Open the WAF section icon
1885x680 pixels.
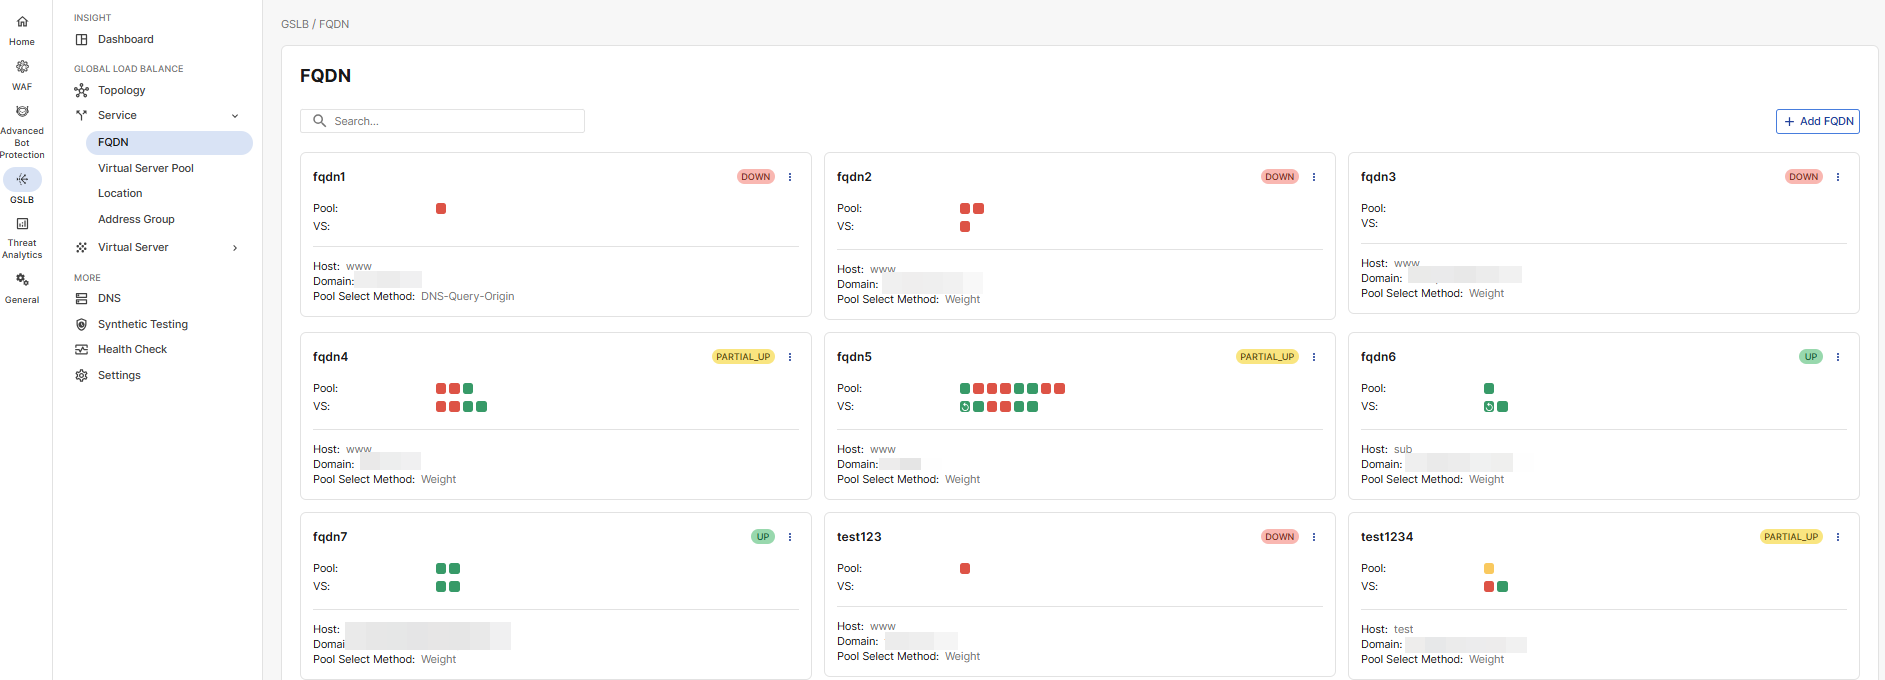point(22,67)
